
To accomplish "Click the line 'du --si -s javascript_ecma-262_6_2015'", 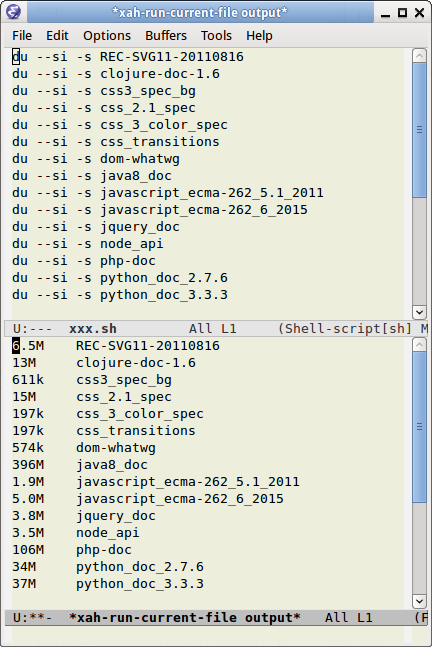I will click(x=160, y=210).
